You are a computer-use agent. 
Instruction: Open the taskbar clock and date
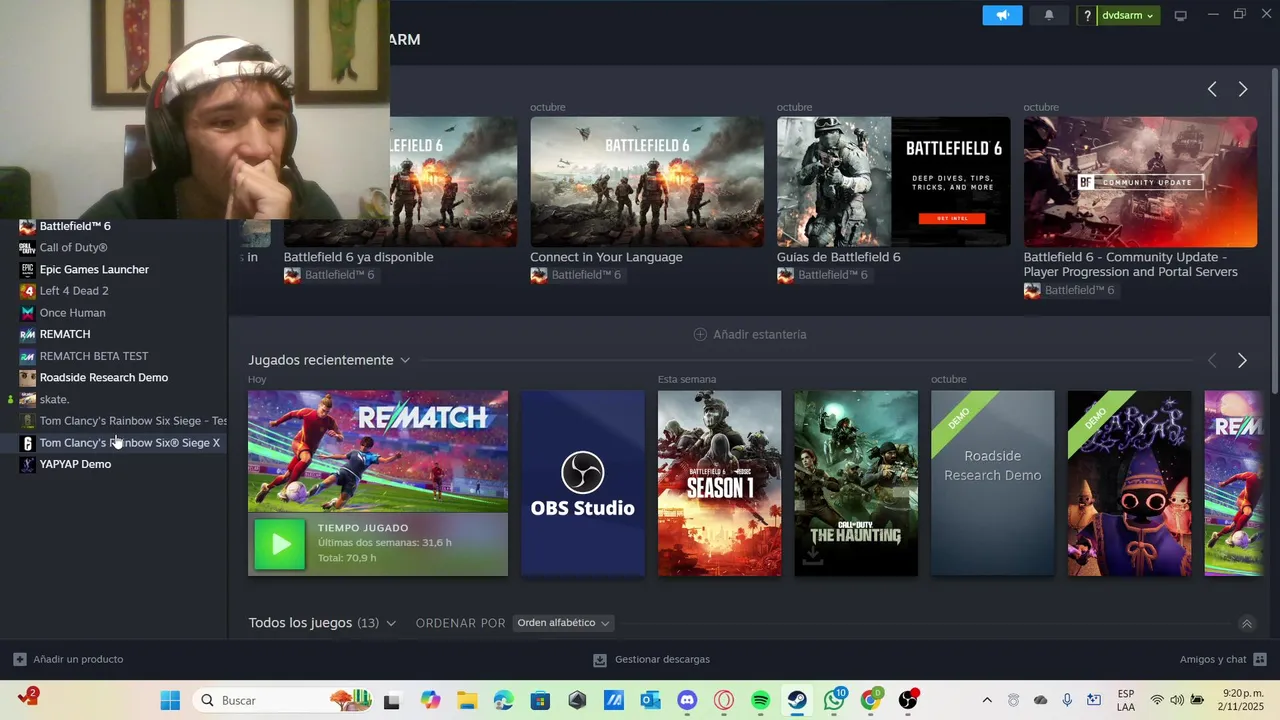tap(1243, 700)
